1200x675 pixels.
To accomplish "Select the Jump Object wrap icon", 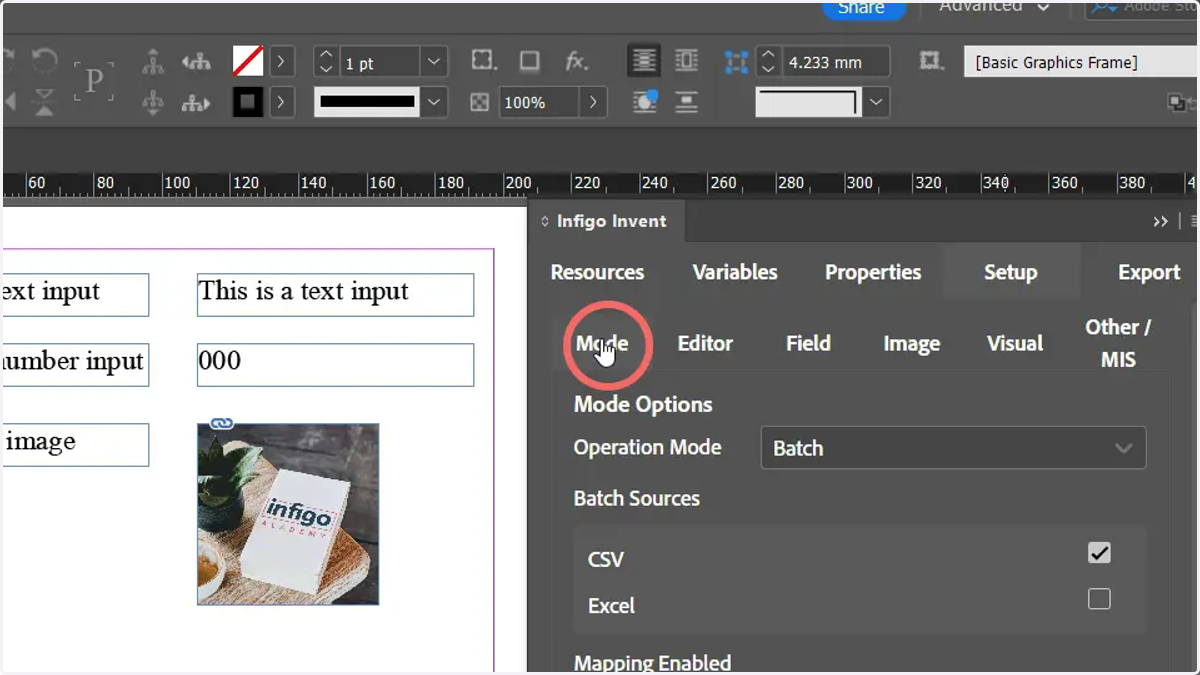I will pos(686,102).
